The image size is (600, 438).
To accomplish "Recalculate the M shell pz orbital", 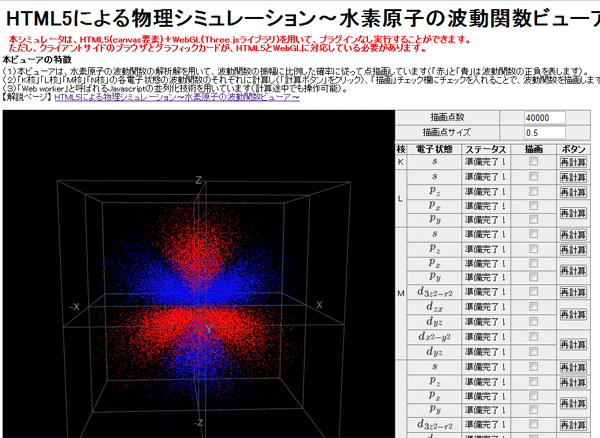I will (x=573, y=249).
